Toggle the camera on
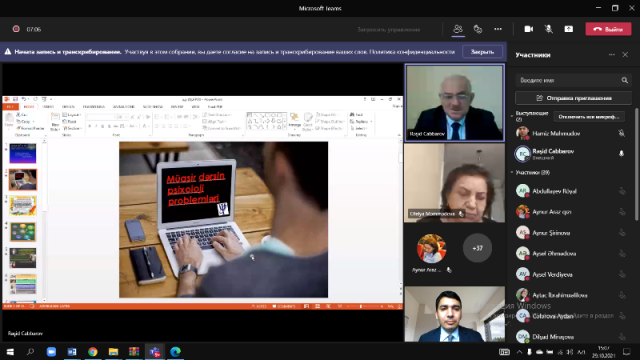 click(x=529, y=29)
